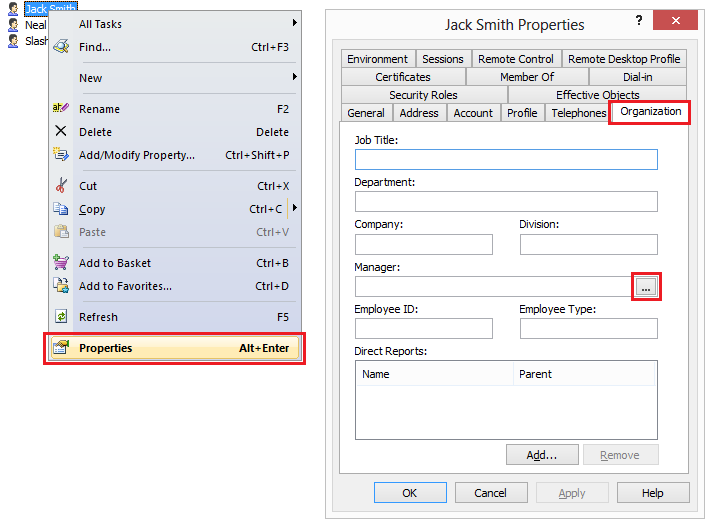Open the Copy submenu arrow
Viewport: 706px width, 519px height.
295,208
